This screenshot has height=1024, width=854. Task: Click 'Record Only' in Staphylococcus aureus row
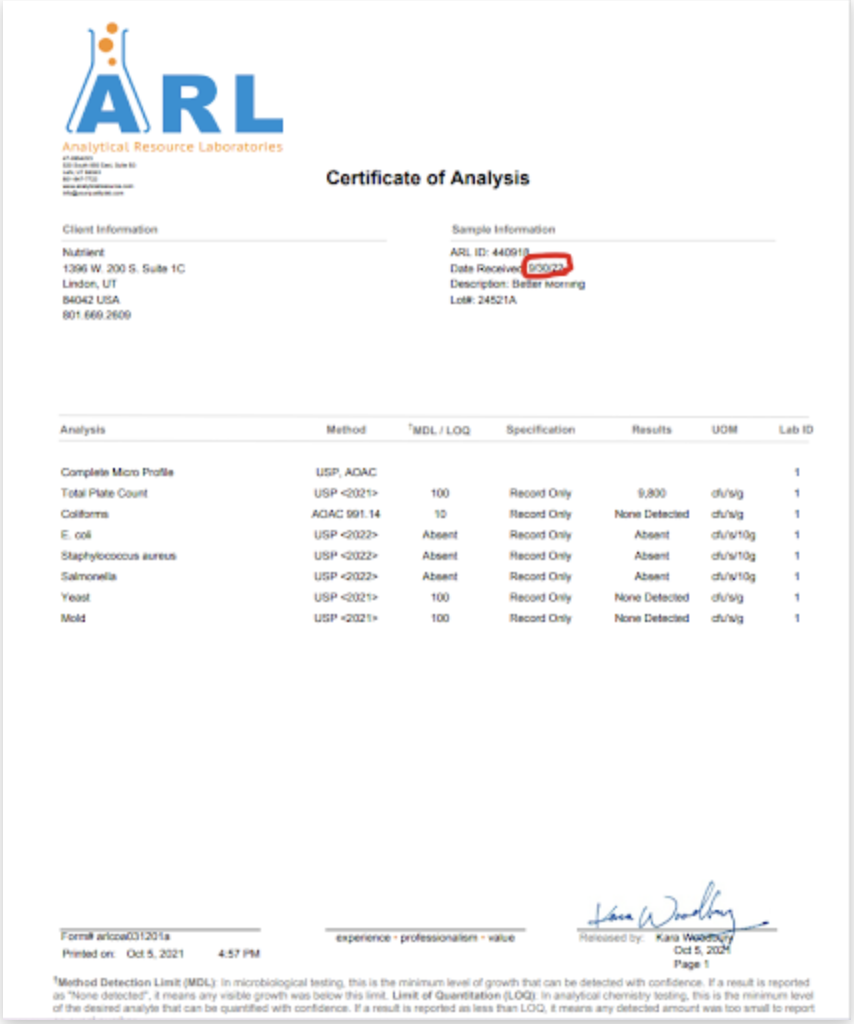click(x=541, y=556)
